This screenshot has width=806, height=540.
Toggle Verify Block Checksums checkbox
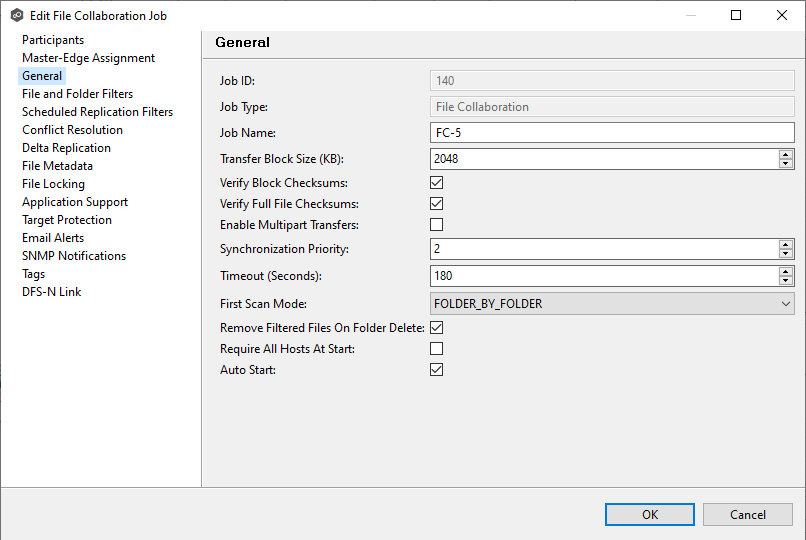436,183
